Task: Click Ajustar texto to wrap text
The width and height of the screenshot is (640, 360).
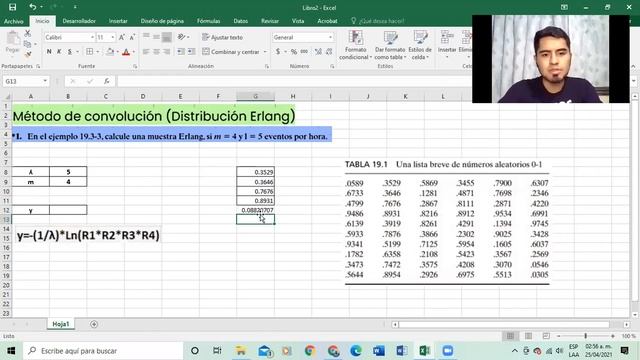Action: click(x=222, y=37)
